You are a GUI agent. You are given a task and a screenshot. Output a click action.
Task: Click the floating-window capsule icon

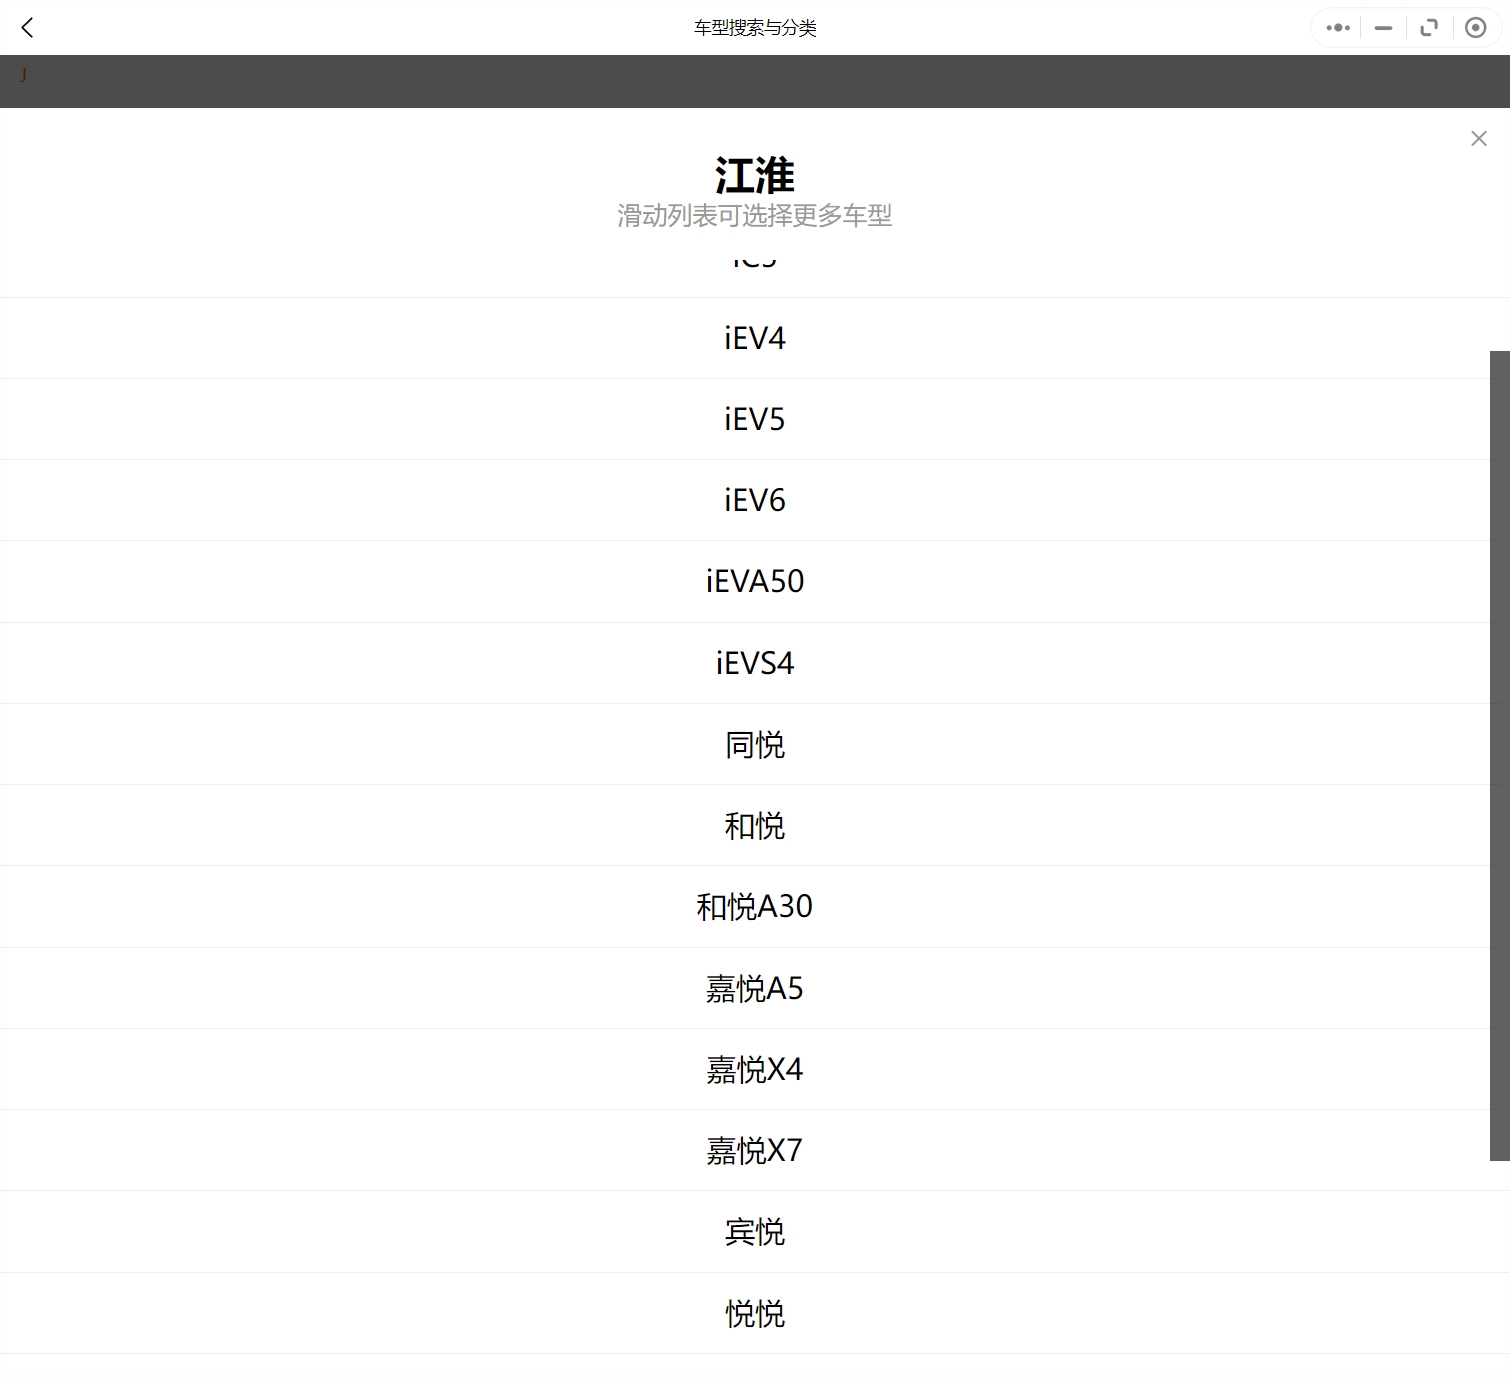click(x=1428, y=27)
